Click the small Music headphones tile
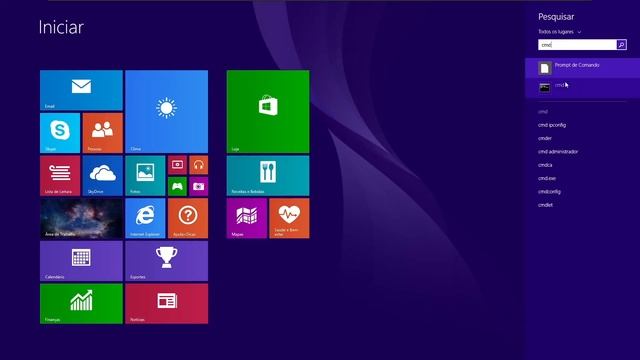 coord(198,165)
